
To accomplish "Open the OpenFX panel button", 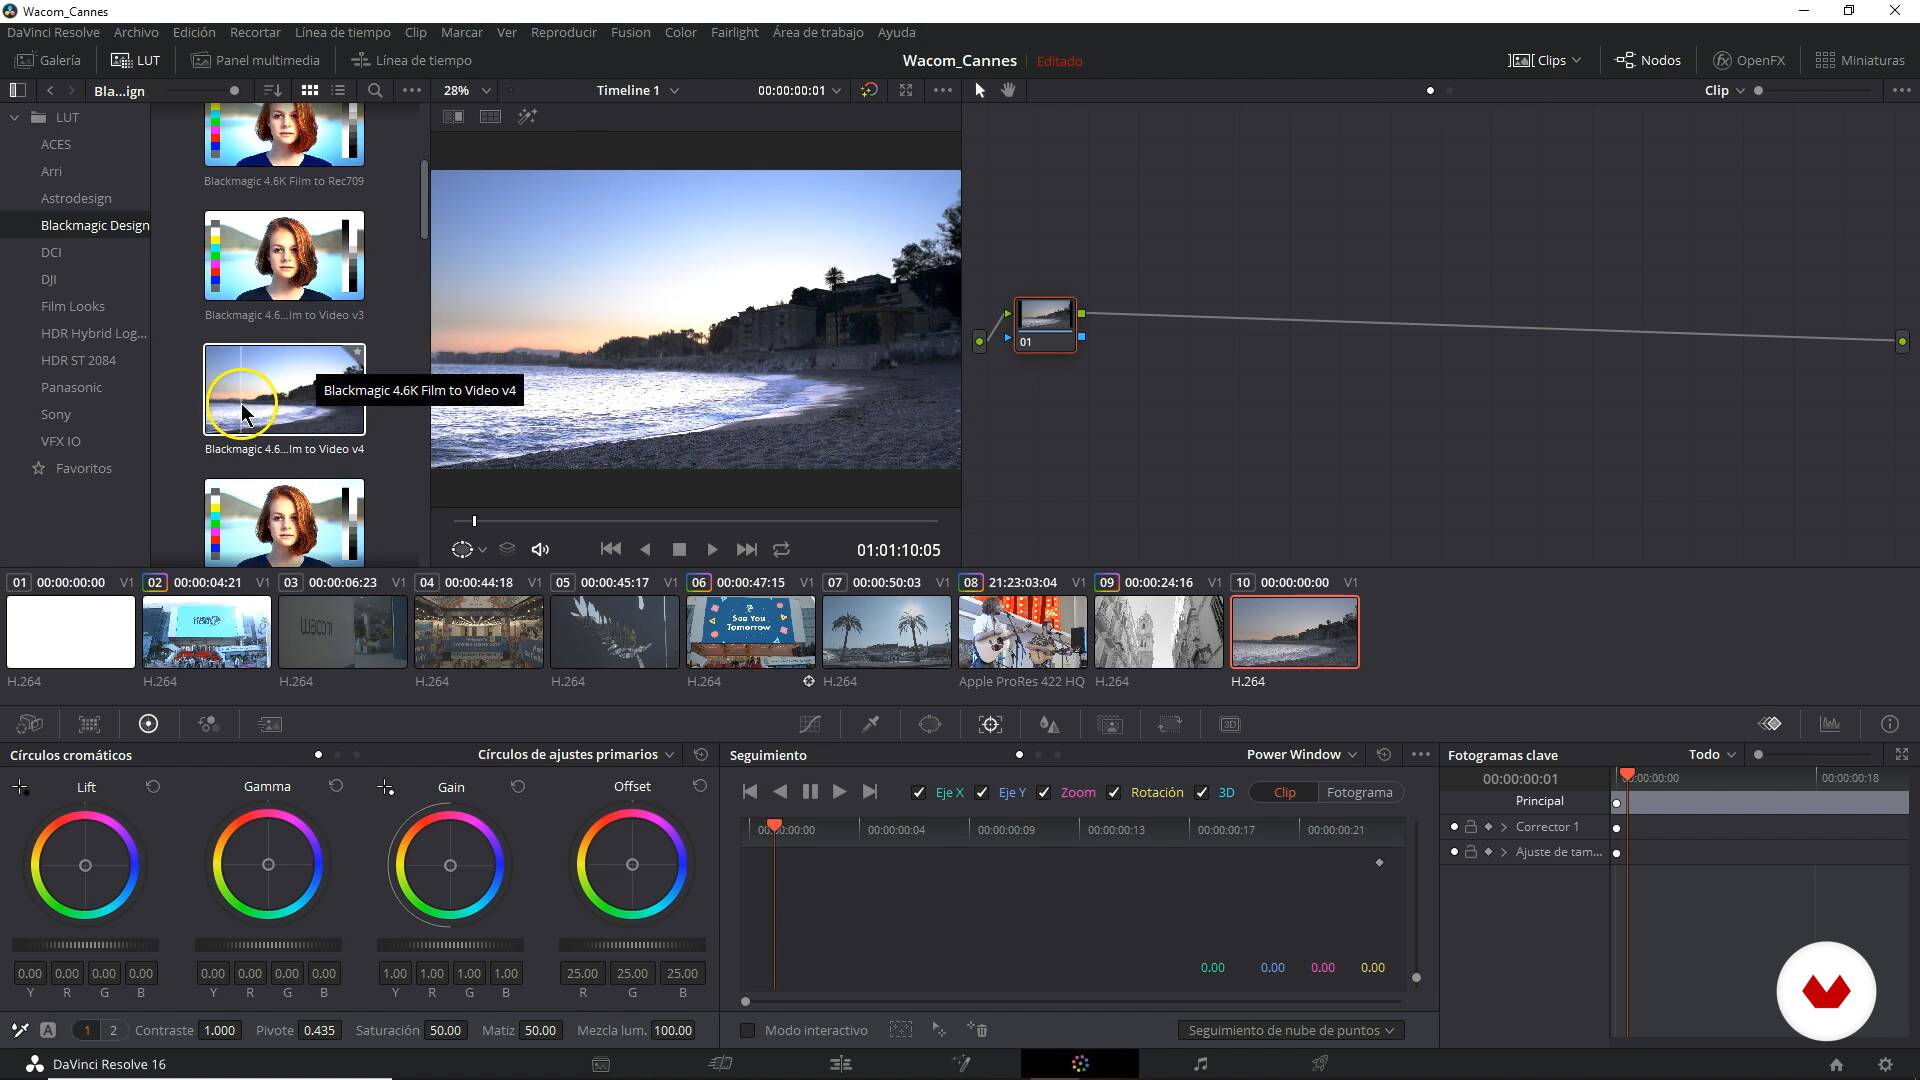I will [1749, 60].
